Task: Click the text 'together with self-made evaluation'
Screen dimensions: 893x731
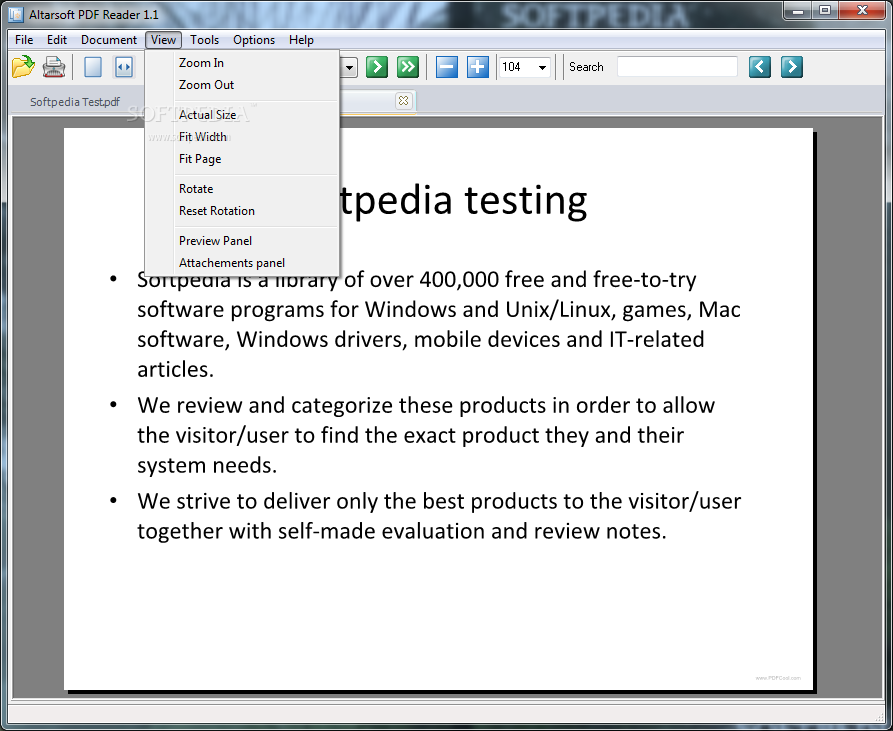Action: [x=312, y=531]
